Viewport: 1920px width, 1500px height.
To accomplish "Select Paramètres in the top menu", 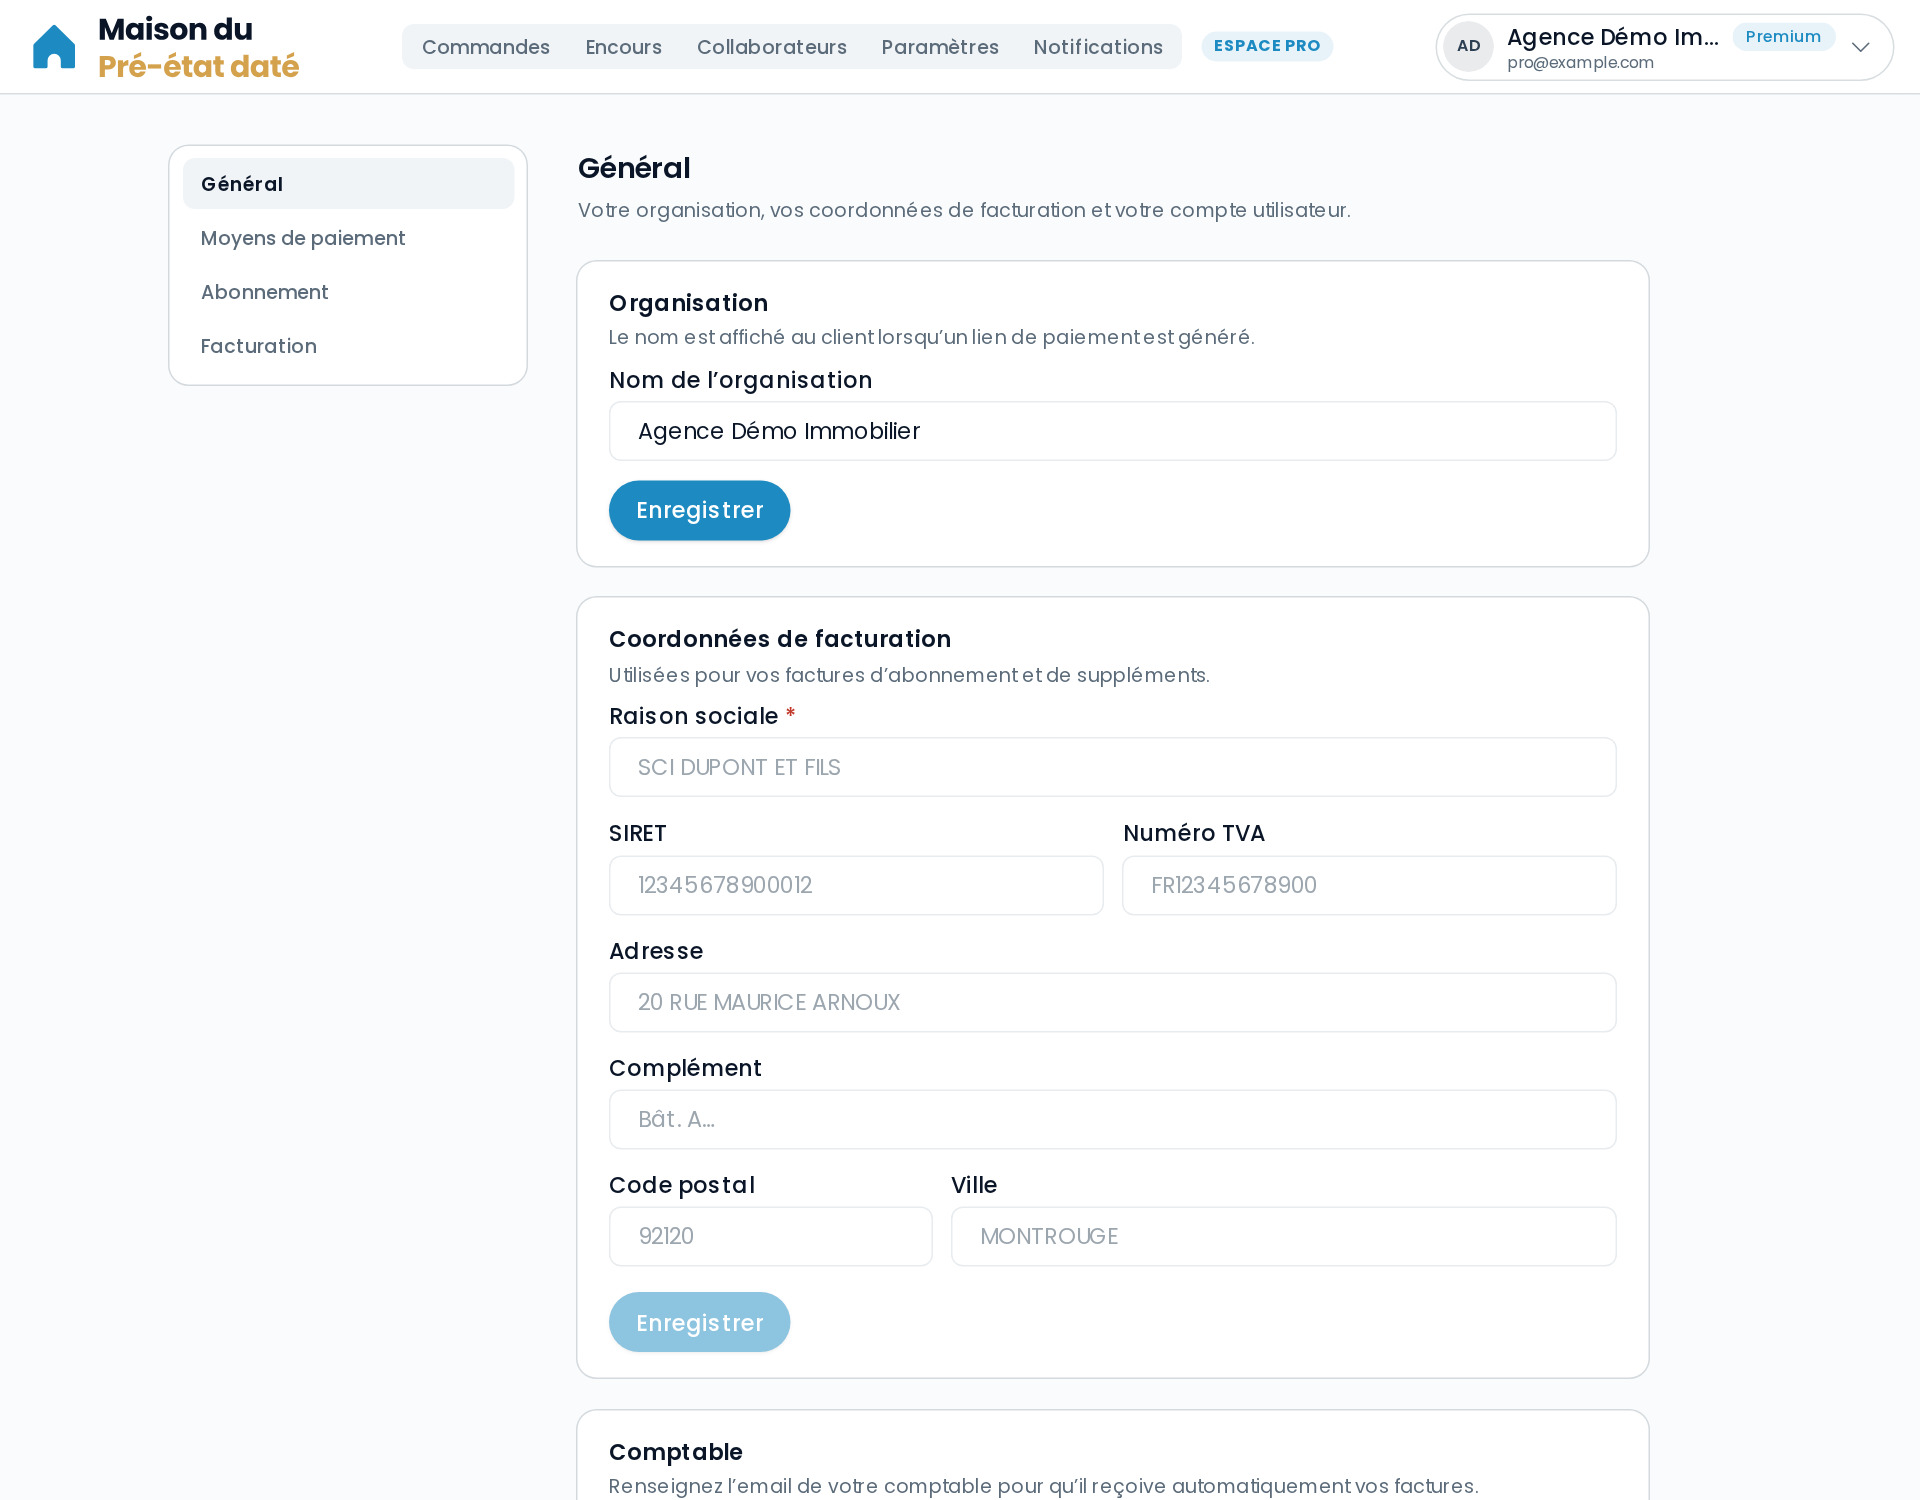I will (940, 47).
